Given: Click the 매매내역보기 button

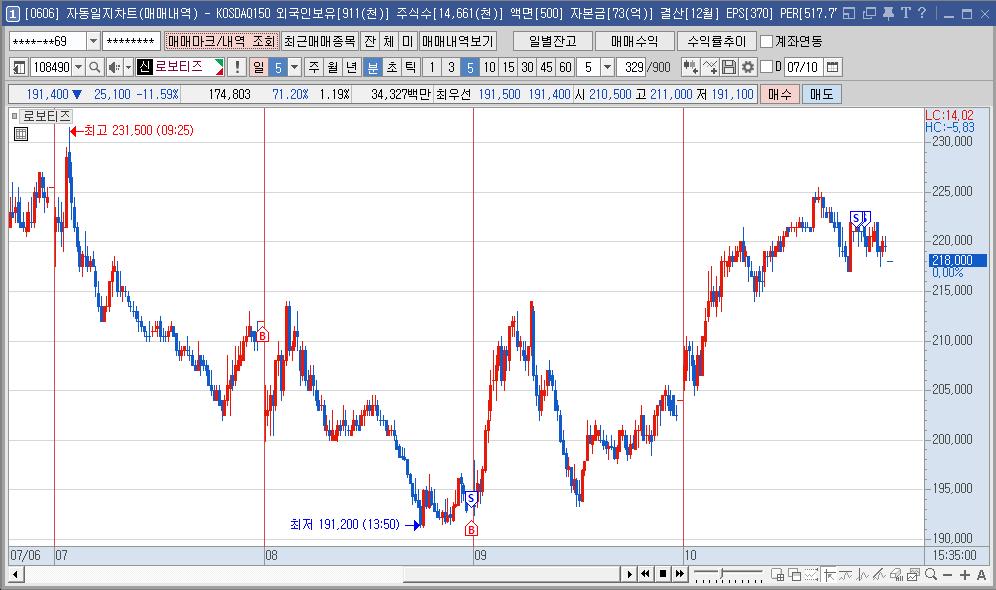Looking at the screenshot, I should coord(457,41).
